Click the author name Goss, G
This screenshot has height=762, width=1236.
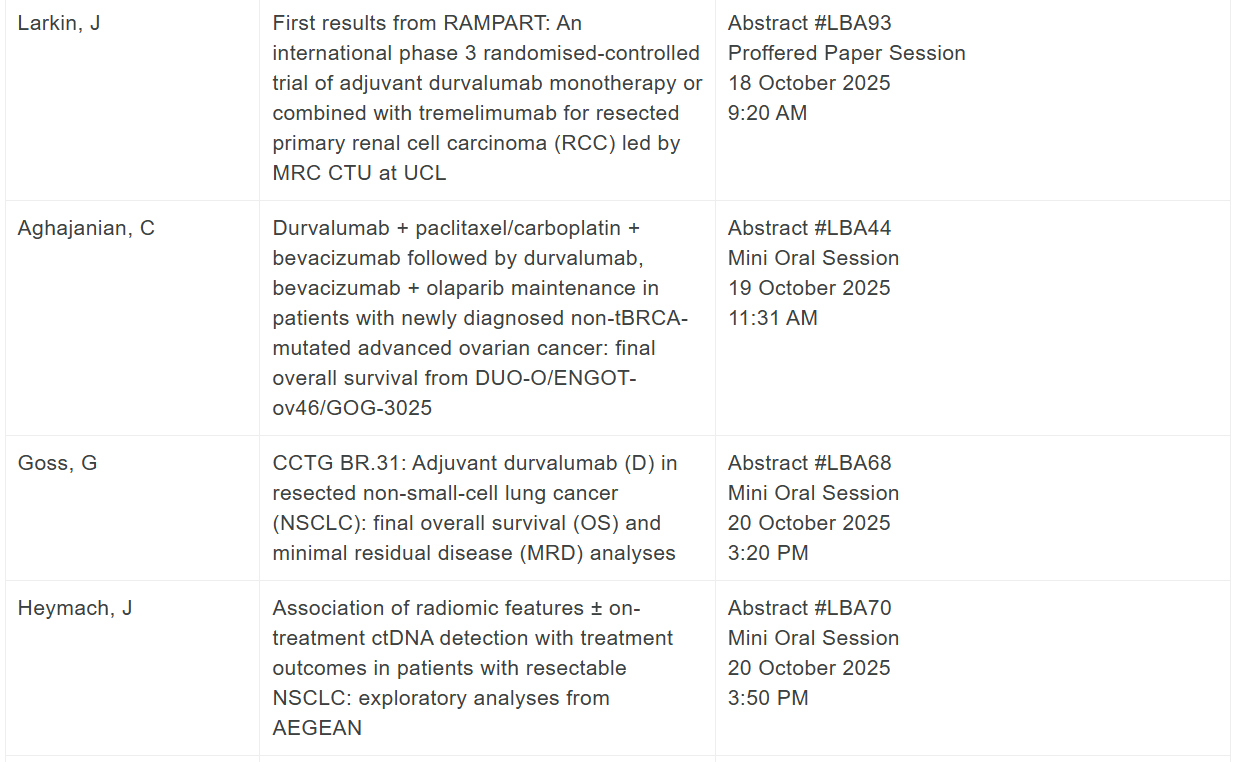(57, 463)
